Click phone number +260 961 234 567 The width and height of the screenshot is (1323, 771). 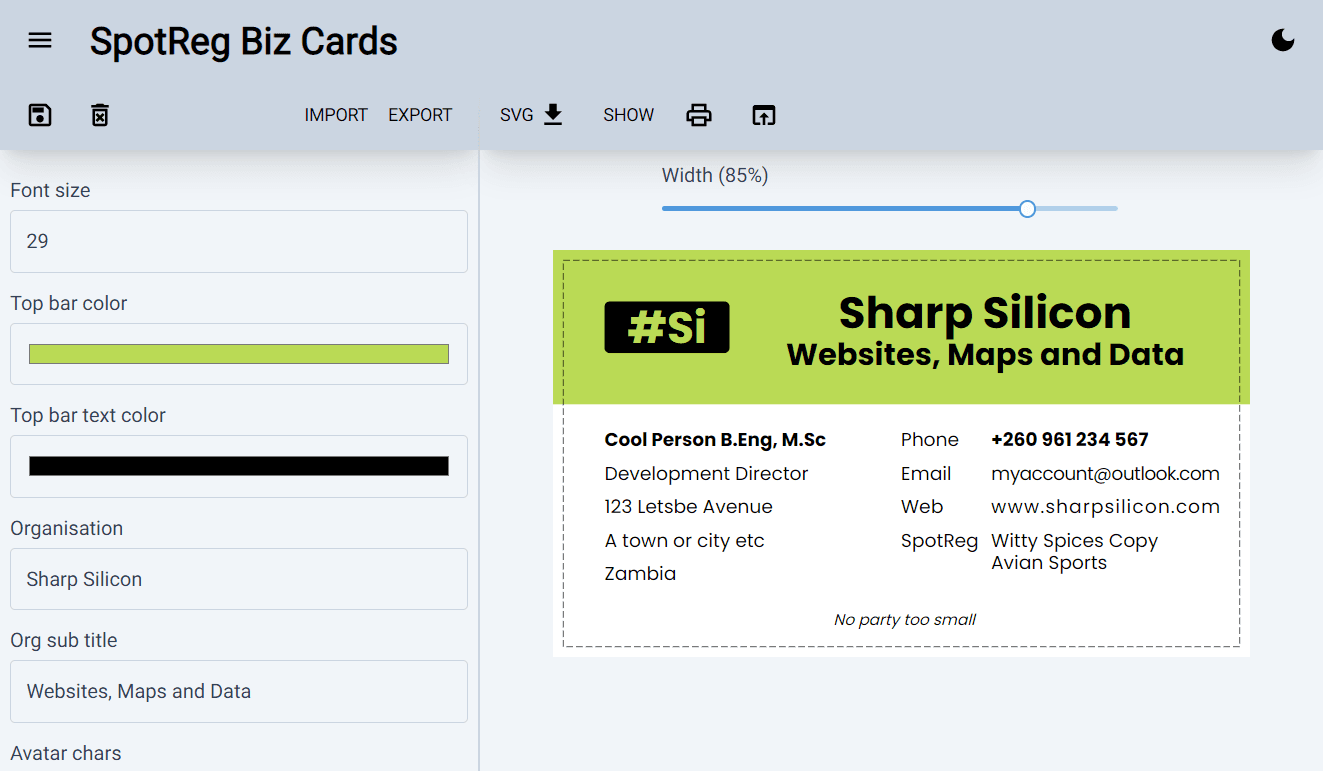(1069, 439)
